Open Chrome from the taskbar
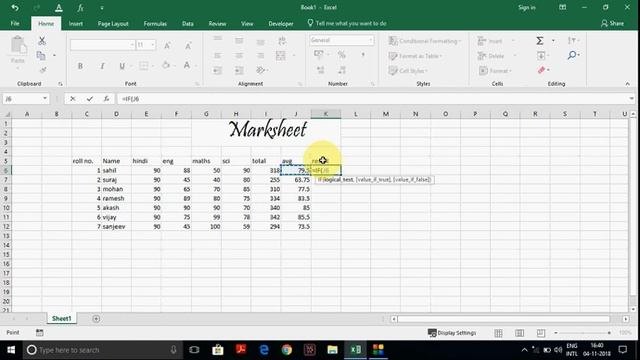The width and height of the screenshot is (640, 360). (287, 350)
